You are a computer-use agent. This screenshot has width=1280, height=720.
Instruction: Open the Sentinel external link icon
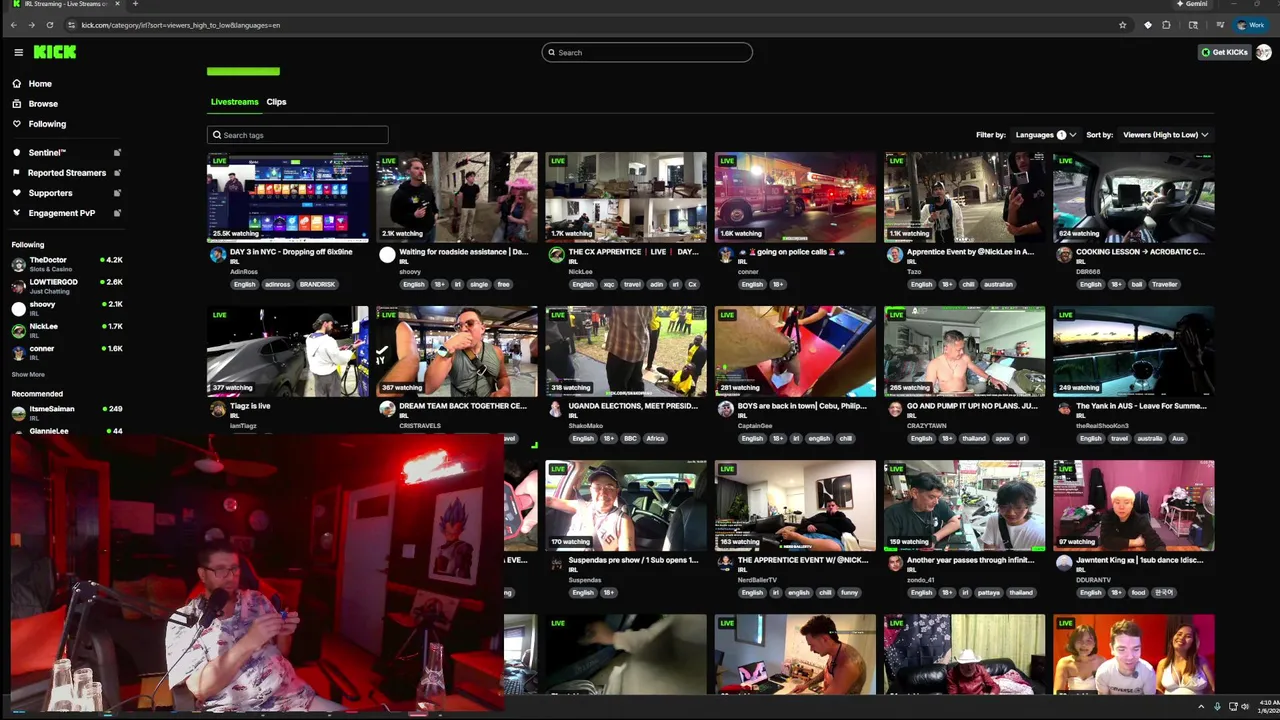point(117,152)
